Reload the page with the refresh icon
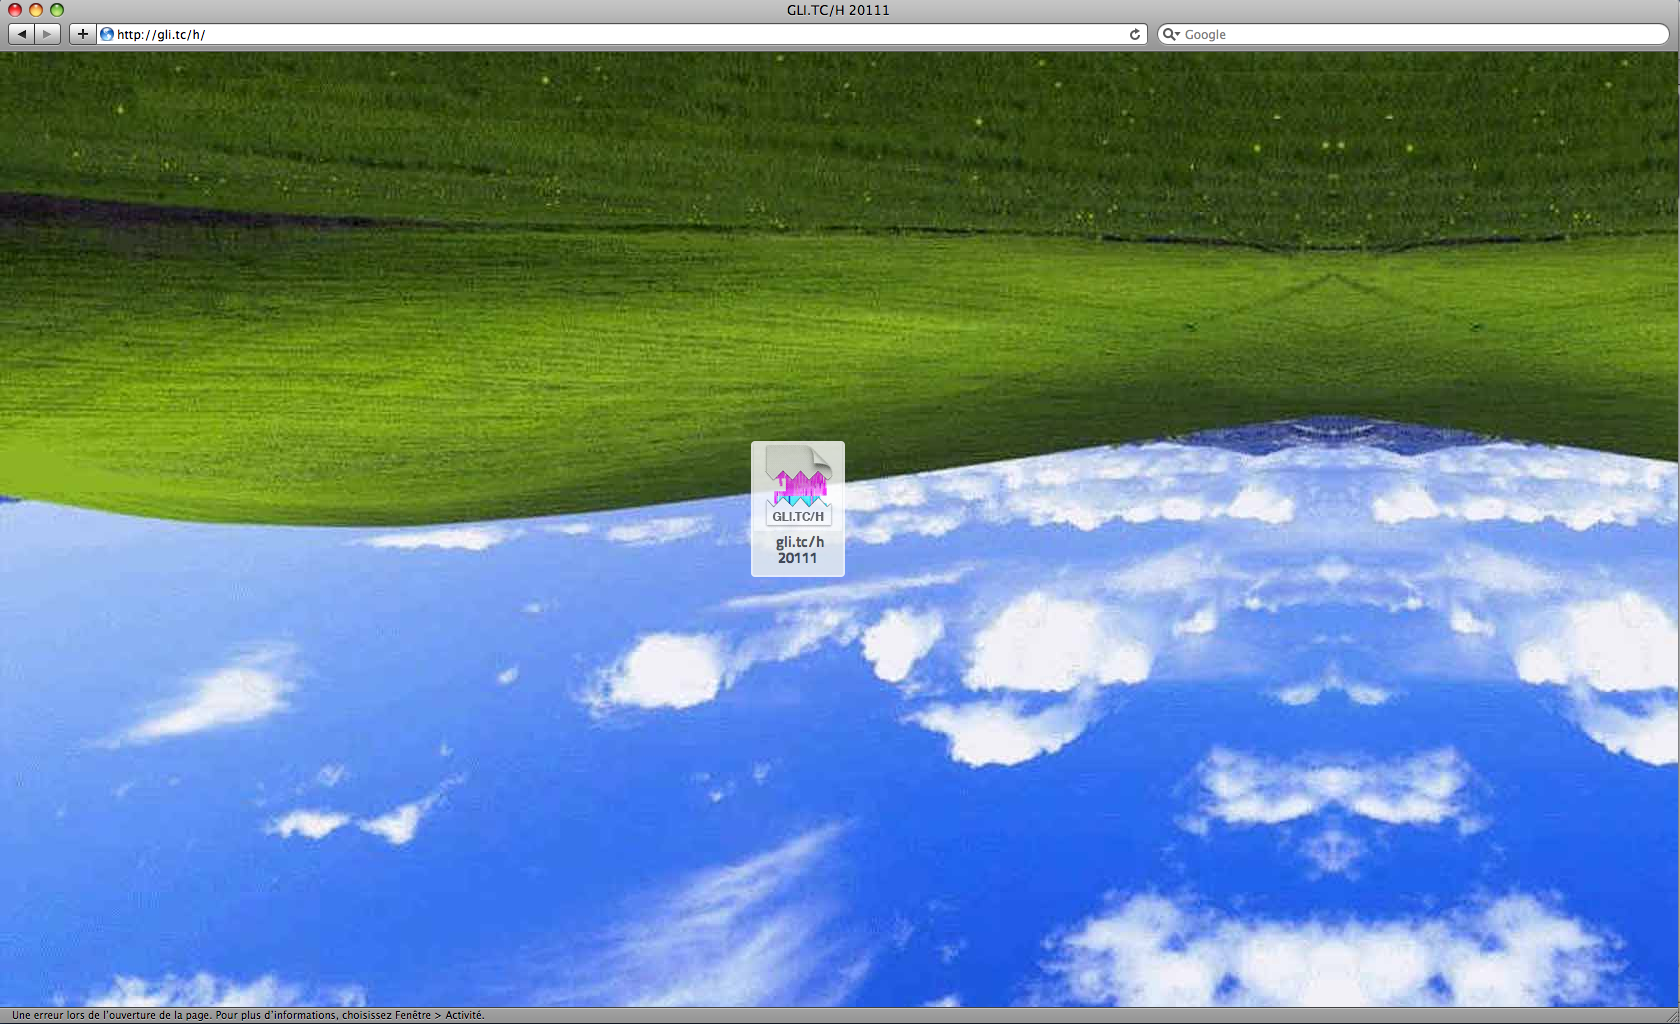The width and height of the screenshot is (1680, 1024). click(1135, 34)
